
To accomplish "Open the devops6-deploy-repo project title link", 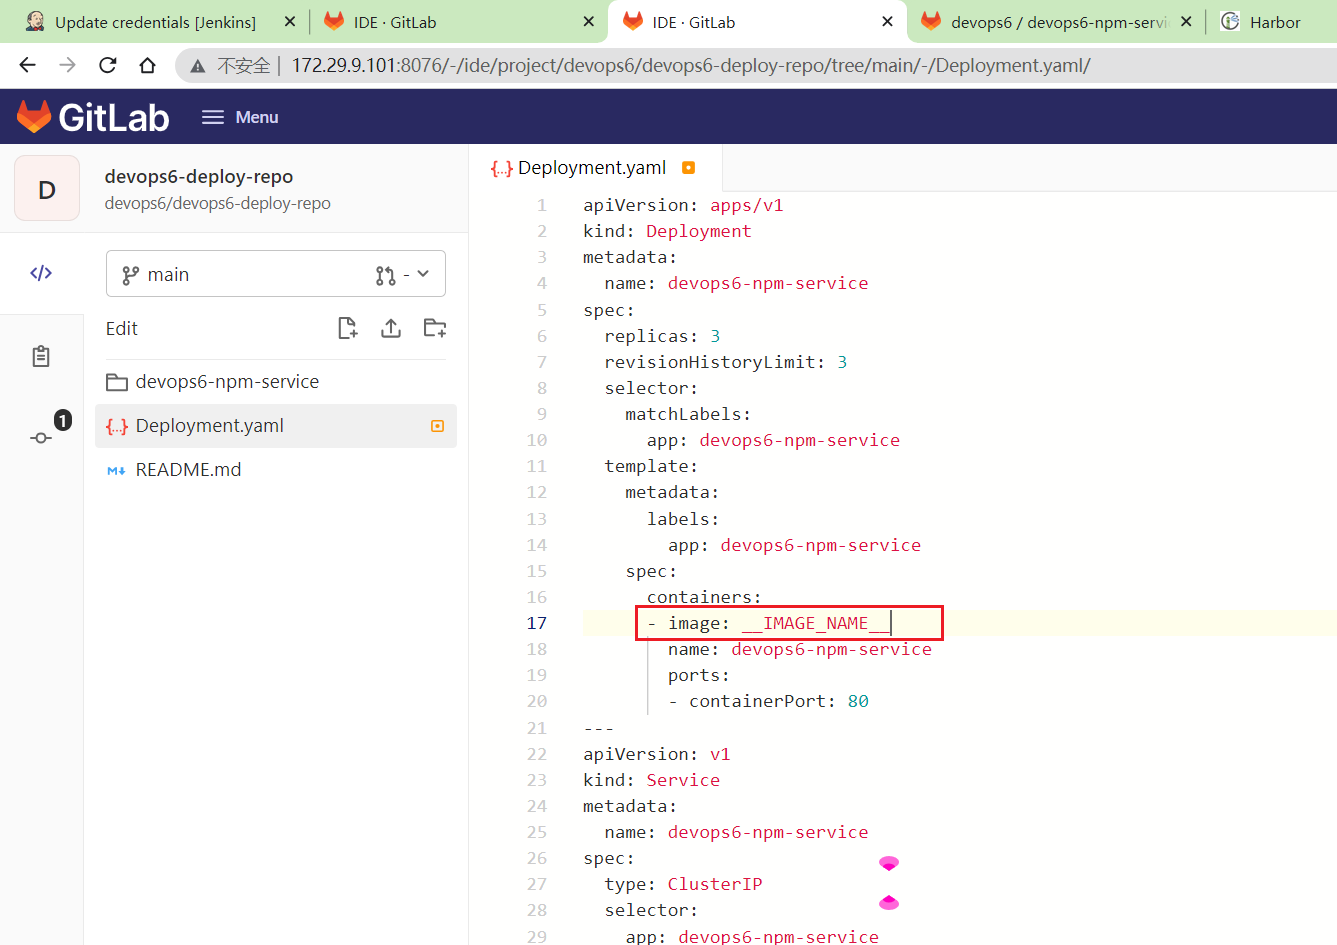I will [199, 176].
